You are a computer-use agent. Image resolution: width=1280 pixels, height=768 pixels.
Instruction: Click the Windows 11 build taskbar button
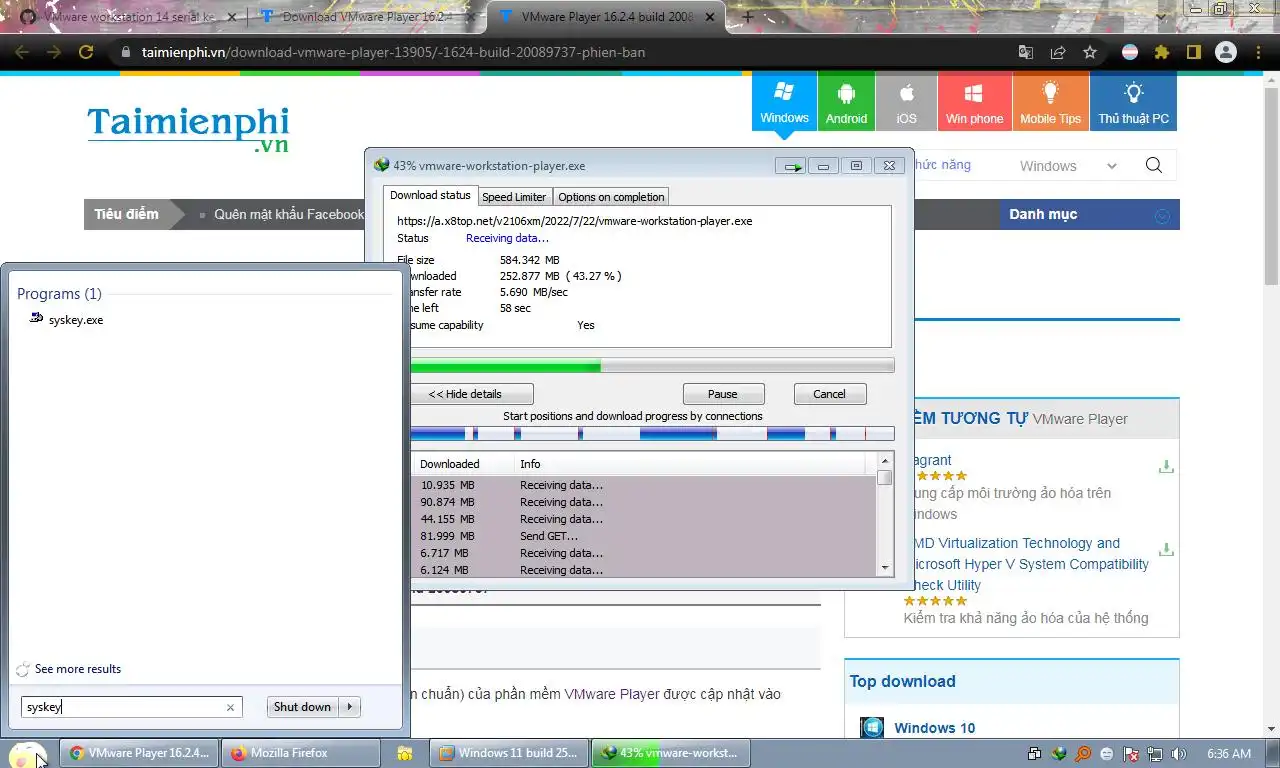509,753
